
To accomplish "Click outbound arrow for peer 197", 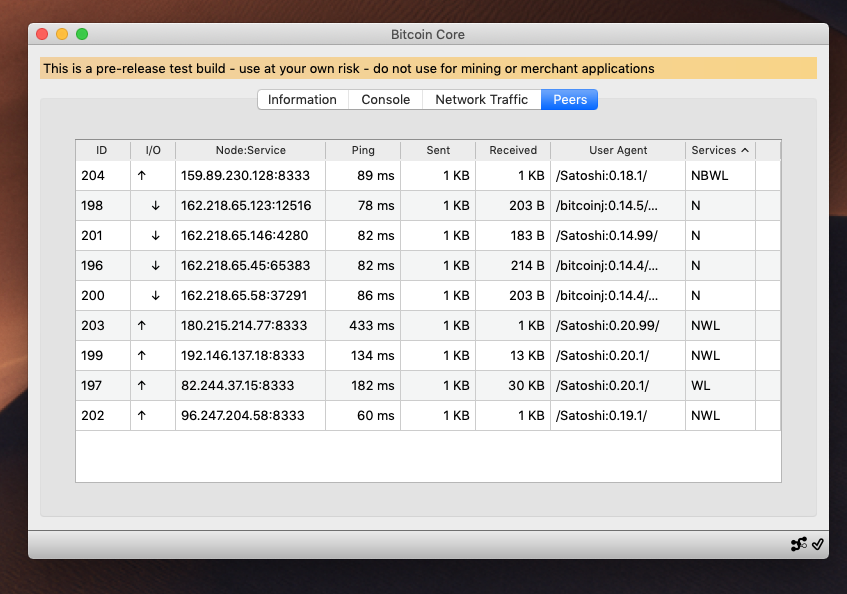I will point(142,386).
